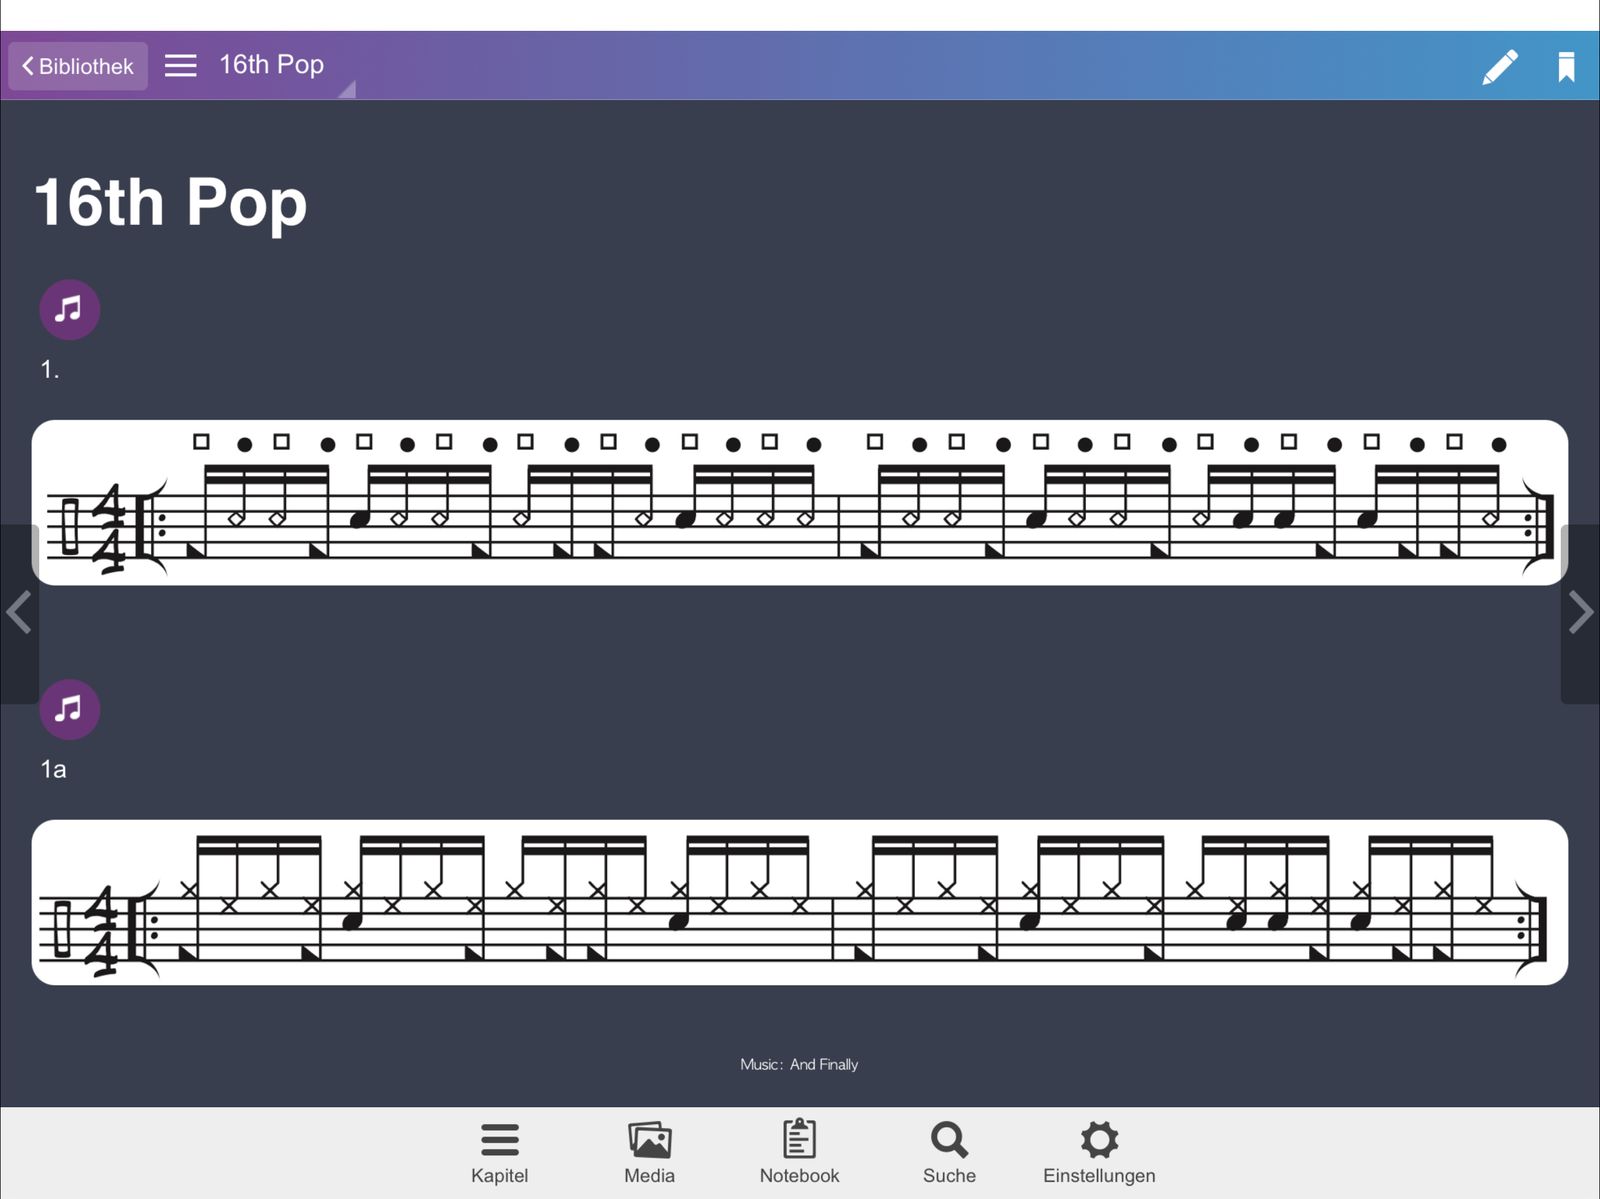
Task: Go to the next page arrow
Action: click(x=1580, y=613)
